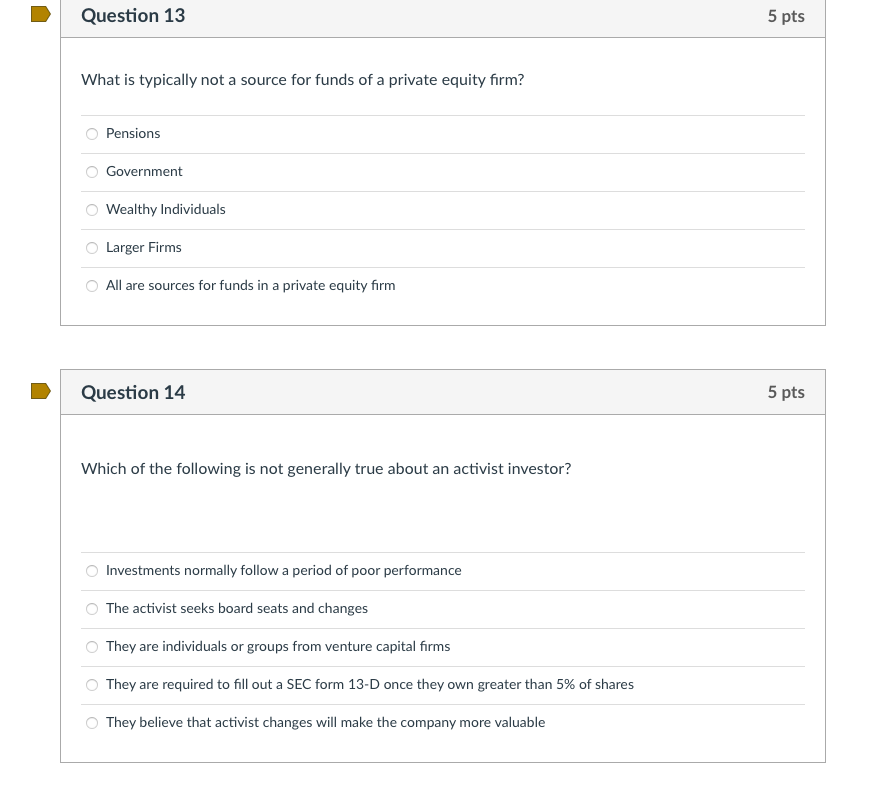Select 'The activist seeks board seats and changes'
This screenshot has width=881, height=793.
[92, 609]
